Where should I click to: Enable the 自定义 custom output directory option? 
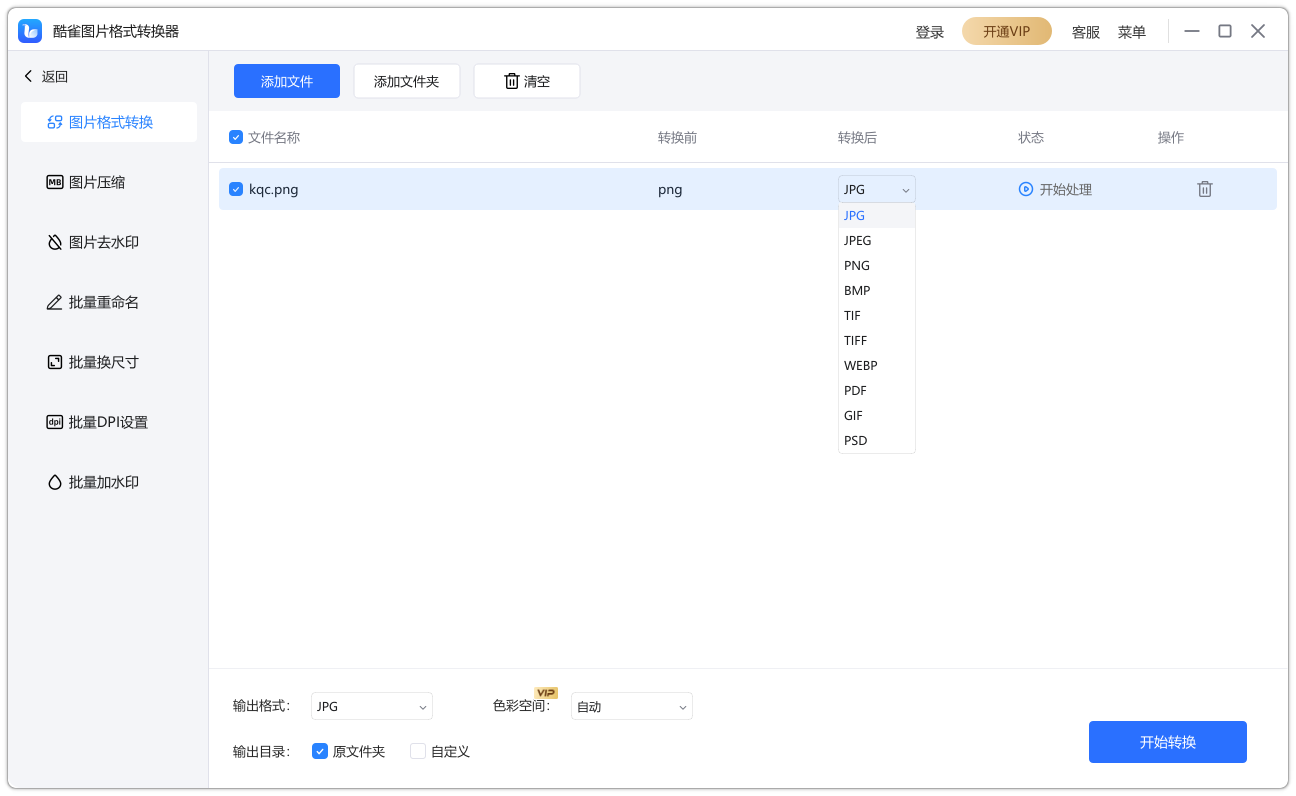(417, 751)
